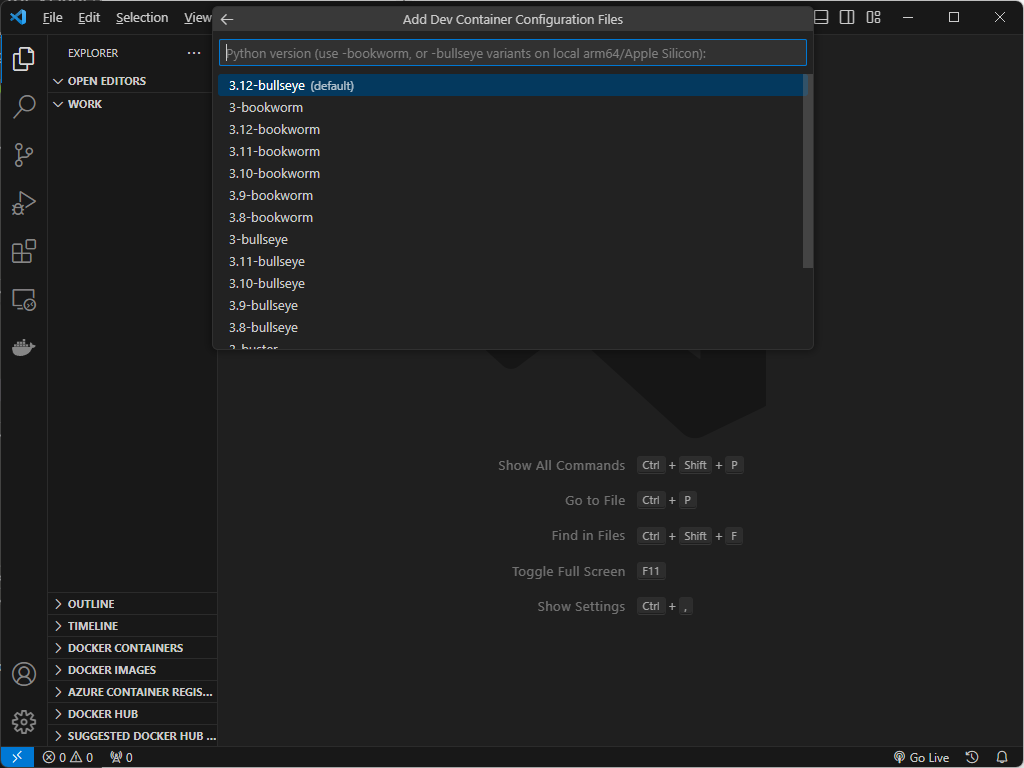Expand the Outline section
Screen dimensions: 1024x768
click(x=133, y=604)
